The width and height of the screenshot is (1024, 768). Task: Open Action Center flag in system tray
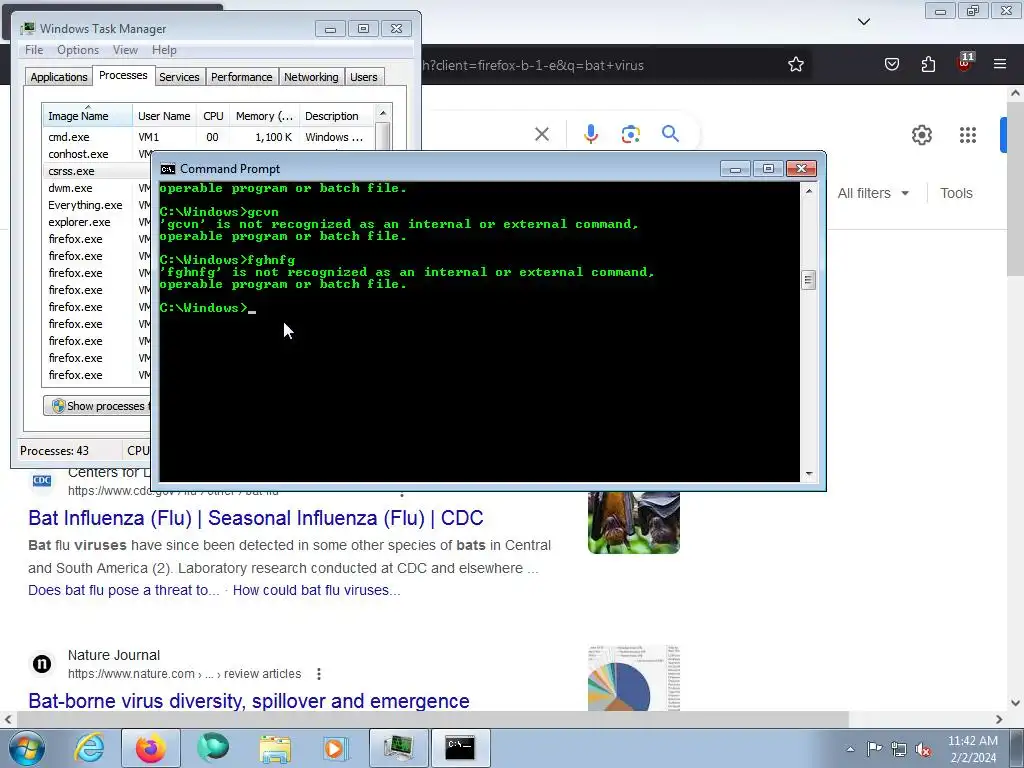(874, 748)
